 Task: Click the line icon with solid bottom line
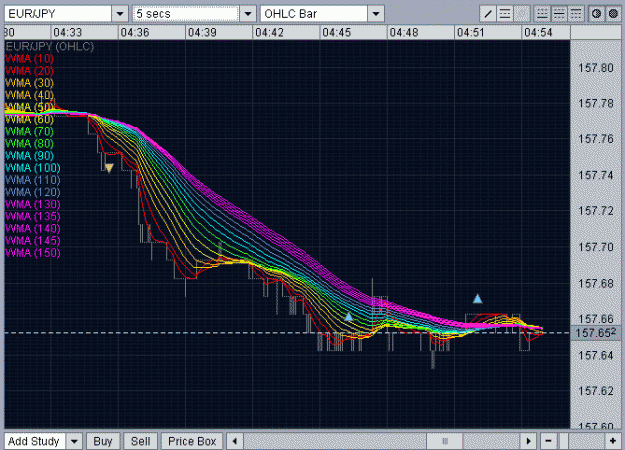point(542,14)
